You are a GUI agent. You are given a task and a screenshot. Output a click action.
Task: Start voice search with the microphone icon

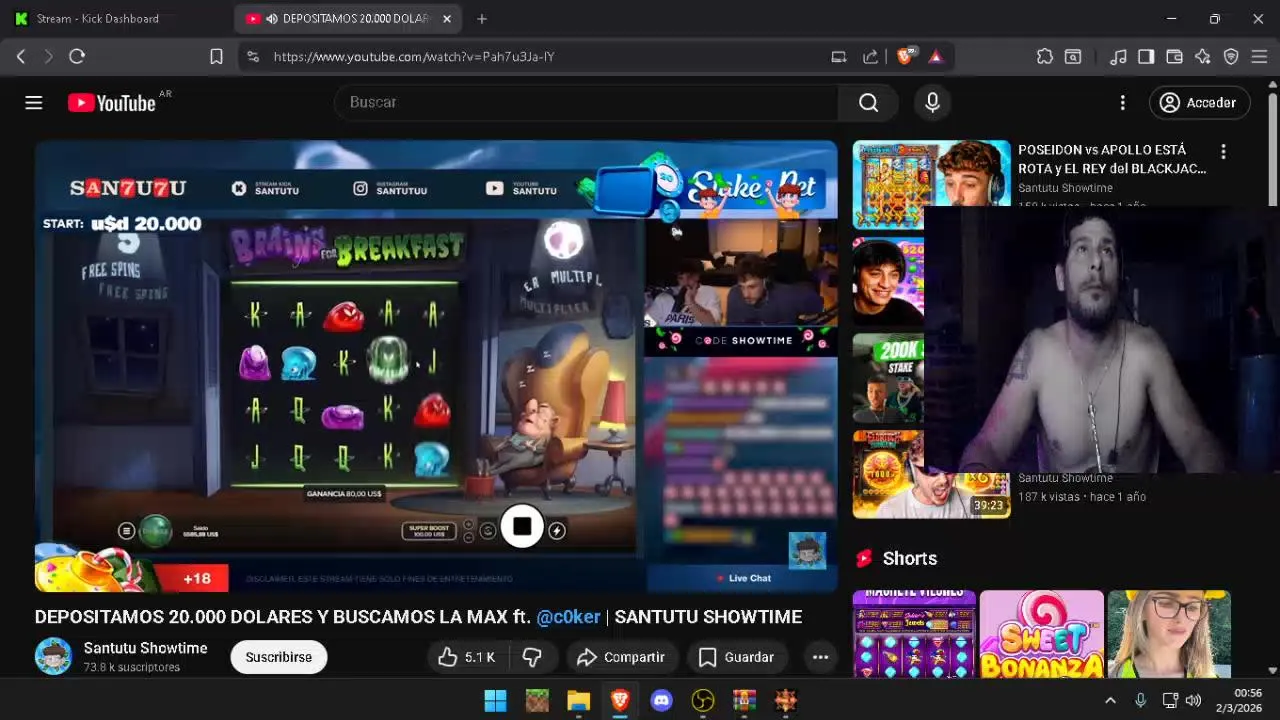coord(932,102)
